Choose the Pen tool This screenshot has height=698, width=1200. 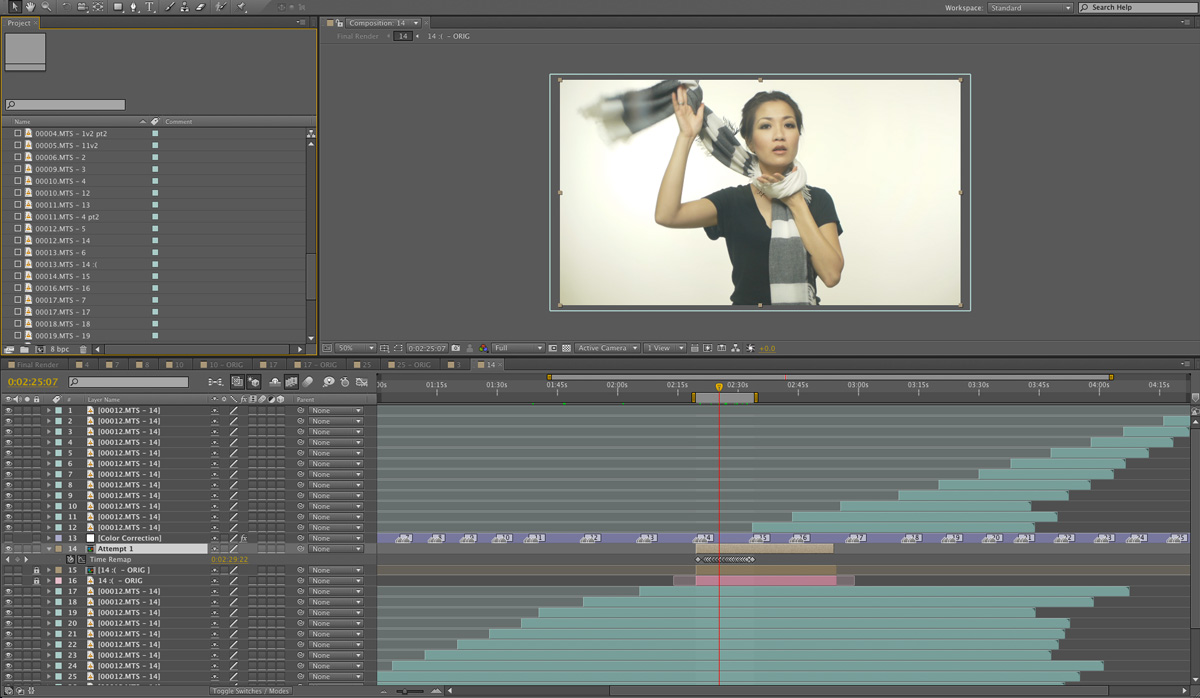click(x=134, y=7)
